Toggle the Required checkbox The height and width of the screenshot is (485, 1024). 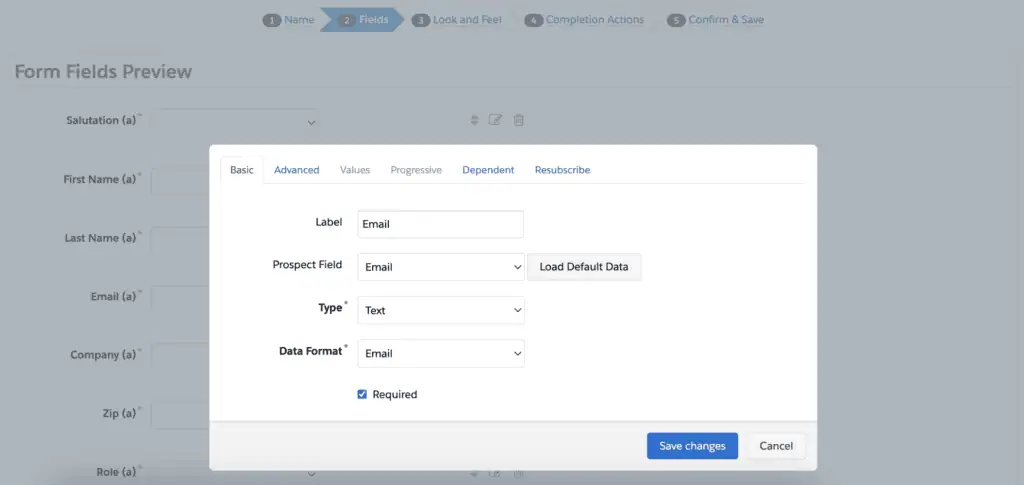coord(362,394)
